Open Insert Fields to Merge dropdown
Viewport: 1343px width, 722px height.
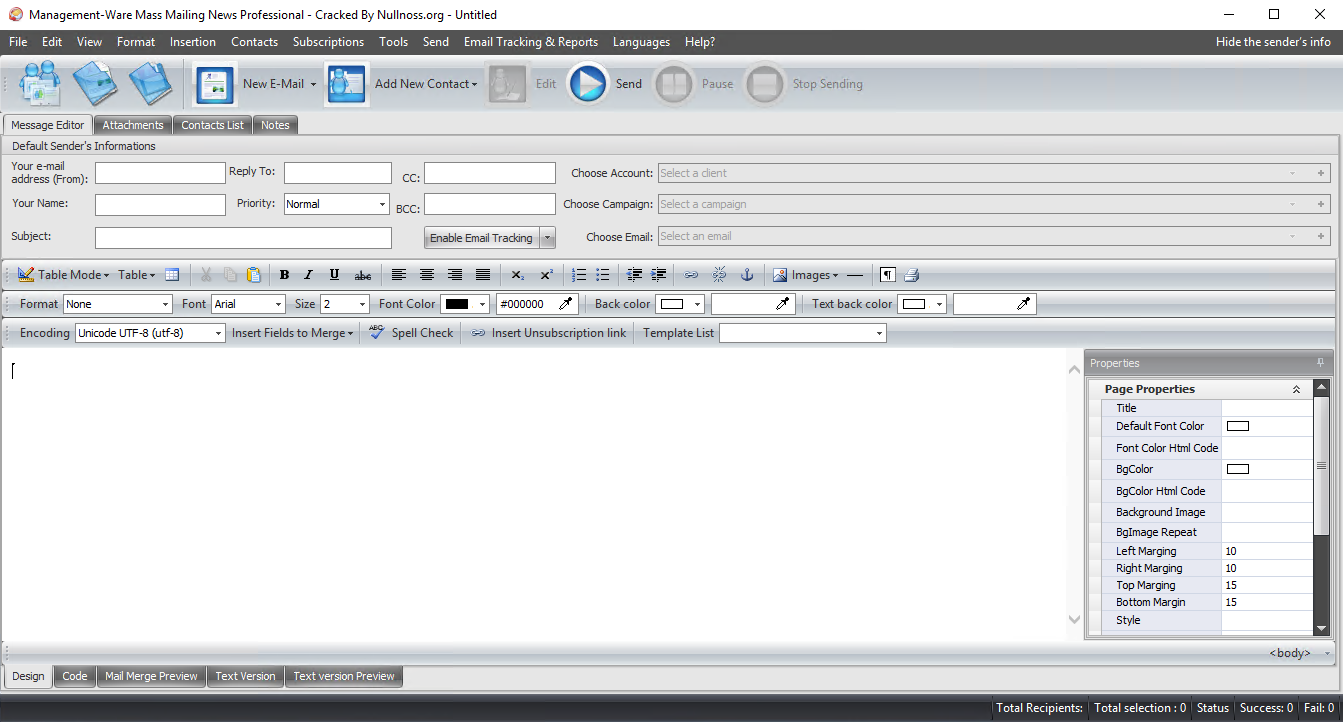click(293, 333)
